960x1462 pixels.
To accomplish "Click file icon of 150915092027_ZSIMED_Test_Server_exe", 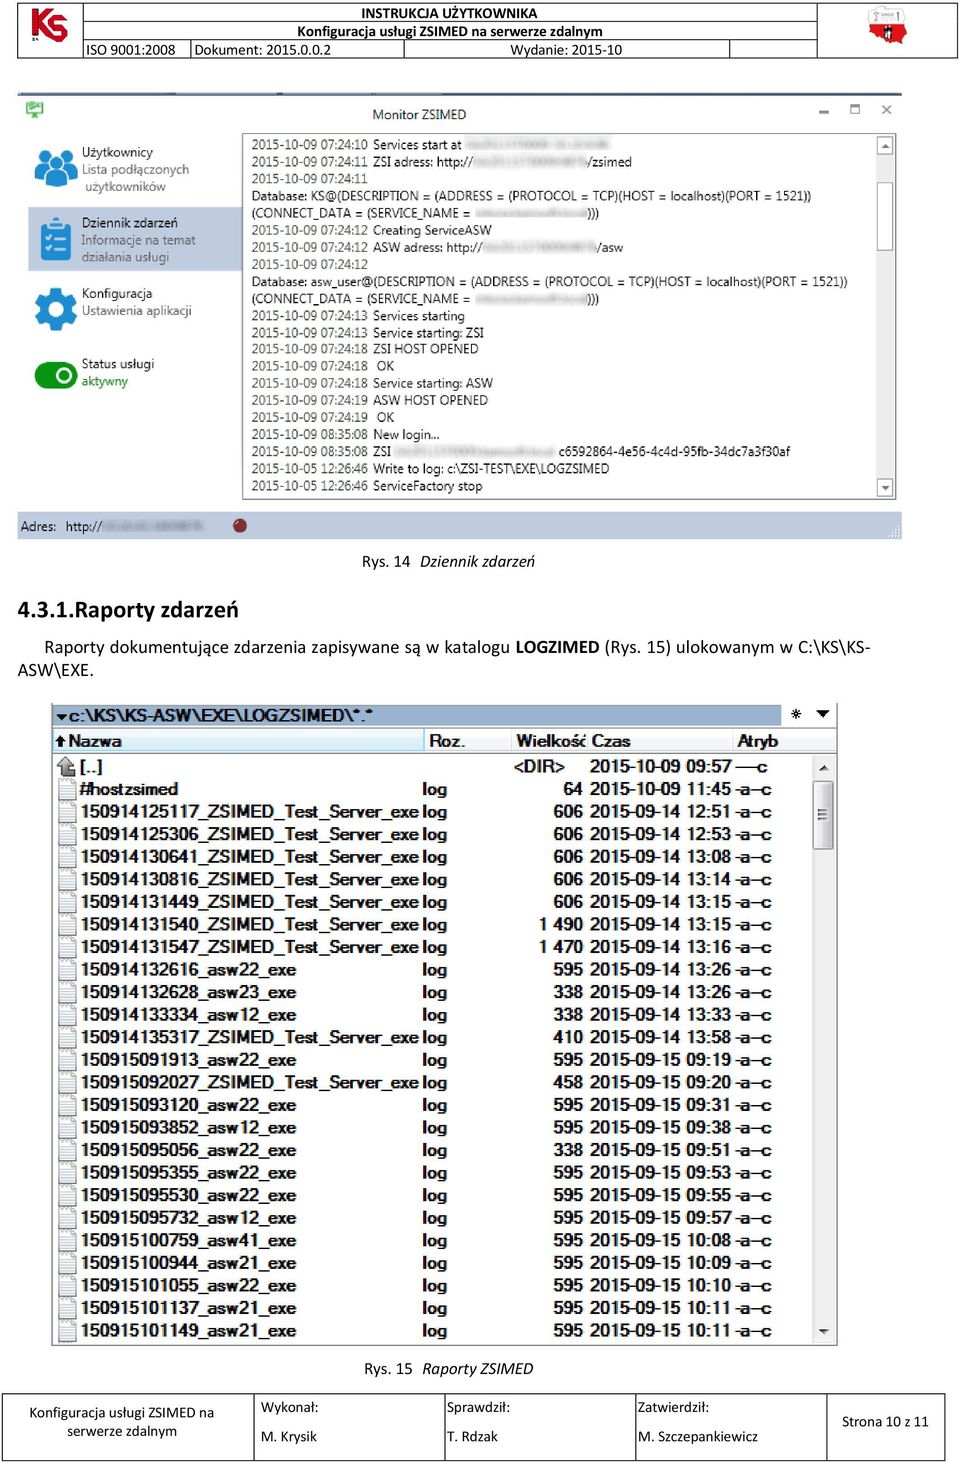I will pyautogui.click(x=67, y=1083).
